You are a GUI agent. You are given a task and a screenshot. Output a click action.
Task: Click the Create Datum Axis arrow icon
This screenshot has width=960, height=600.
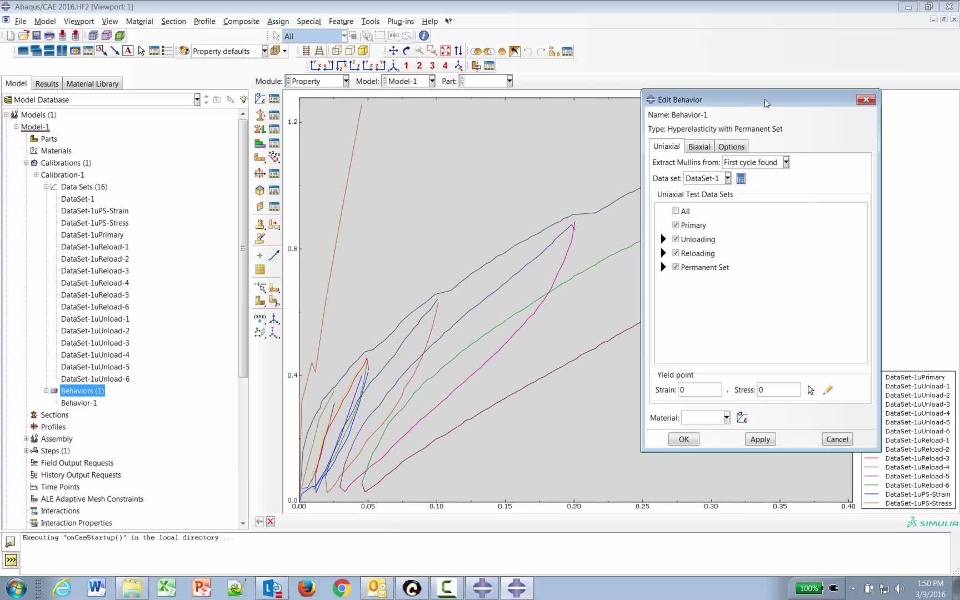click(274, 255)
